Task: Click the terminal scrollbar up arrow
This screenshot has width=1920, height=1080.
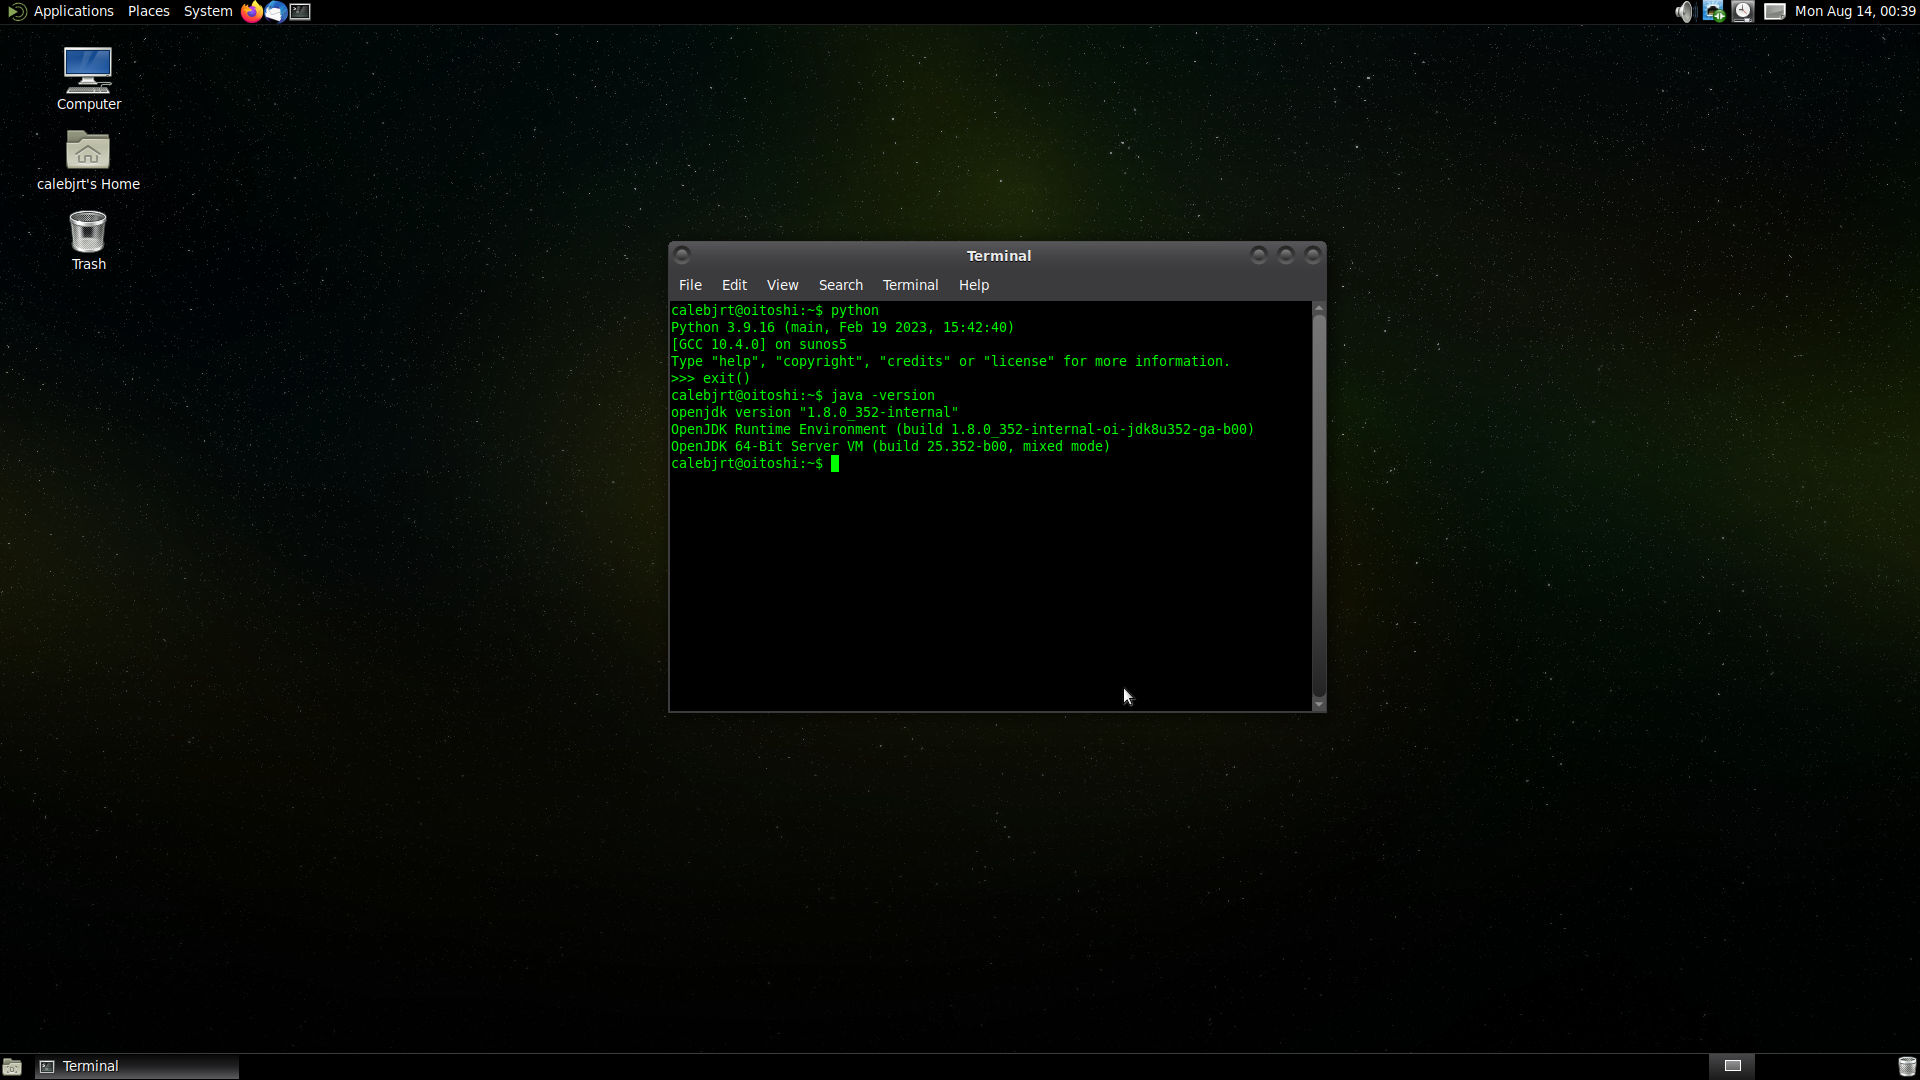Action: click(1319, 308)
